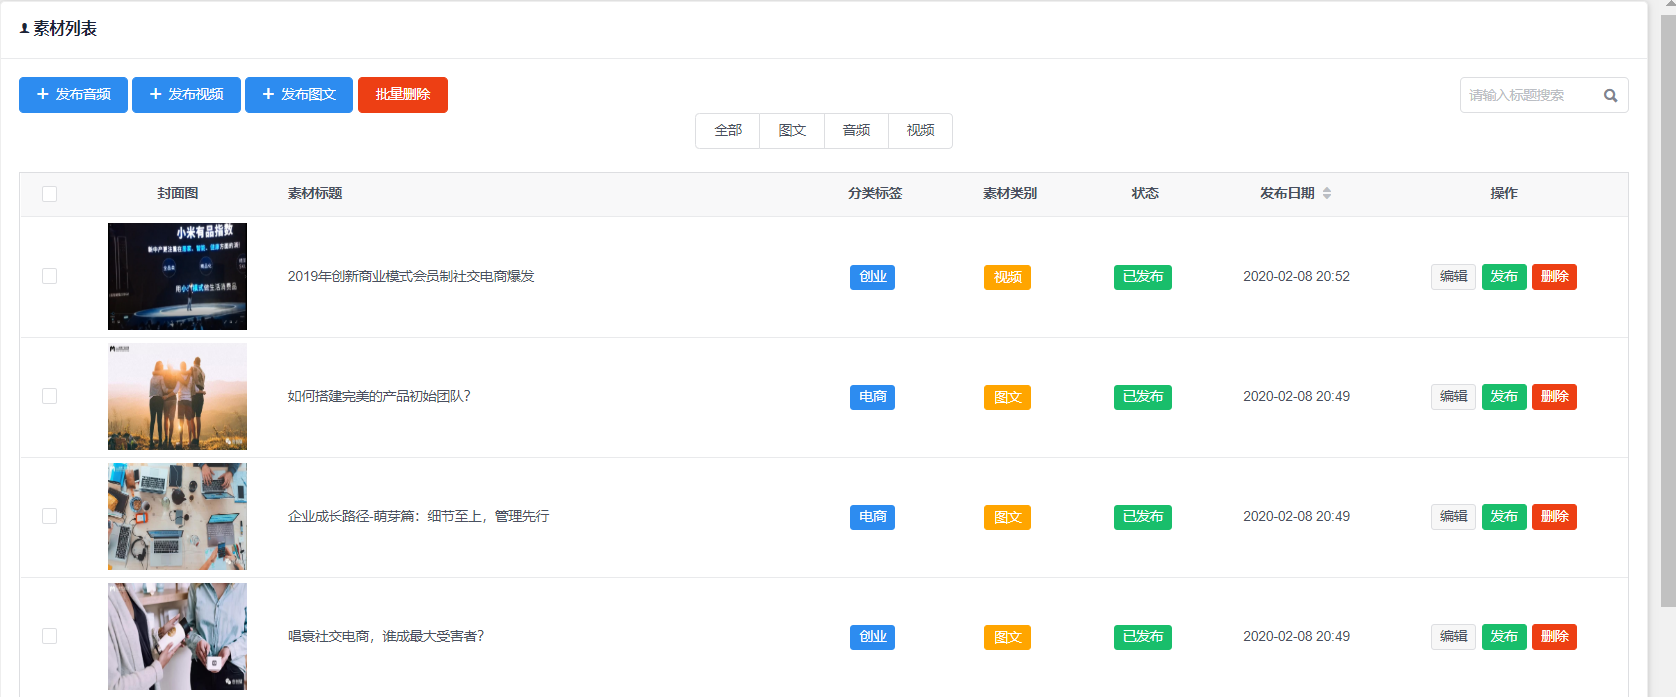The width and height of the screenshot is (1676, 697).
Task: Delete the 企业成长路径 material
Action: 1554,517
